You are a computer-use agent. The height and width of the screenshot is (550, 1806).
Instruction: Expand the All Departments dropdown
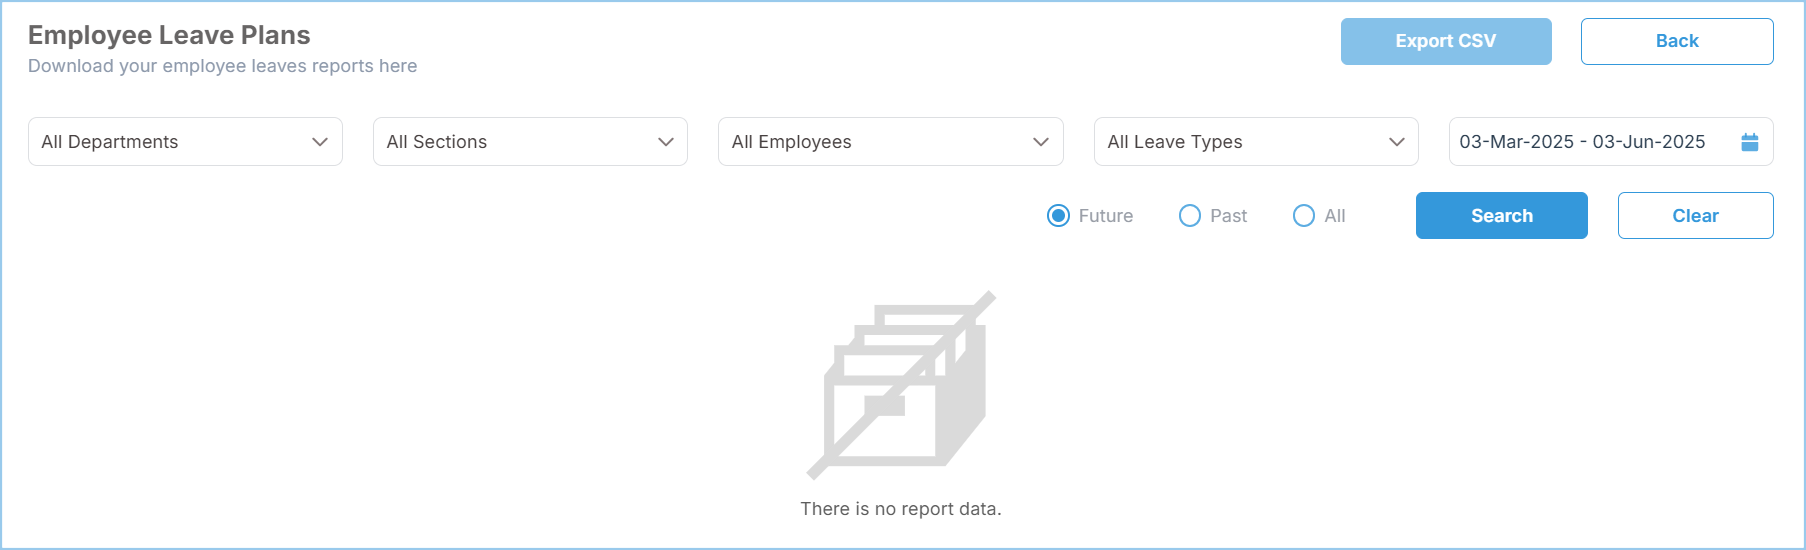(x=185, y=142)
